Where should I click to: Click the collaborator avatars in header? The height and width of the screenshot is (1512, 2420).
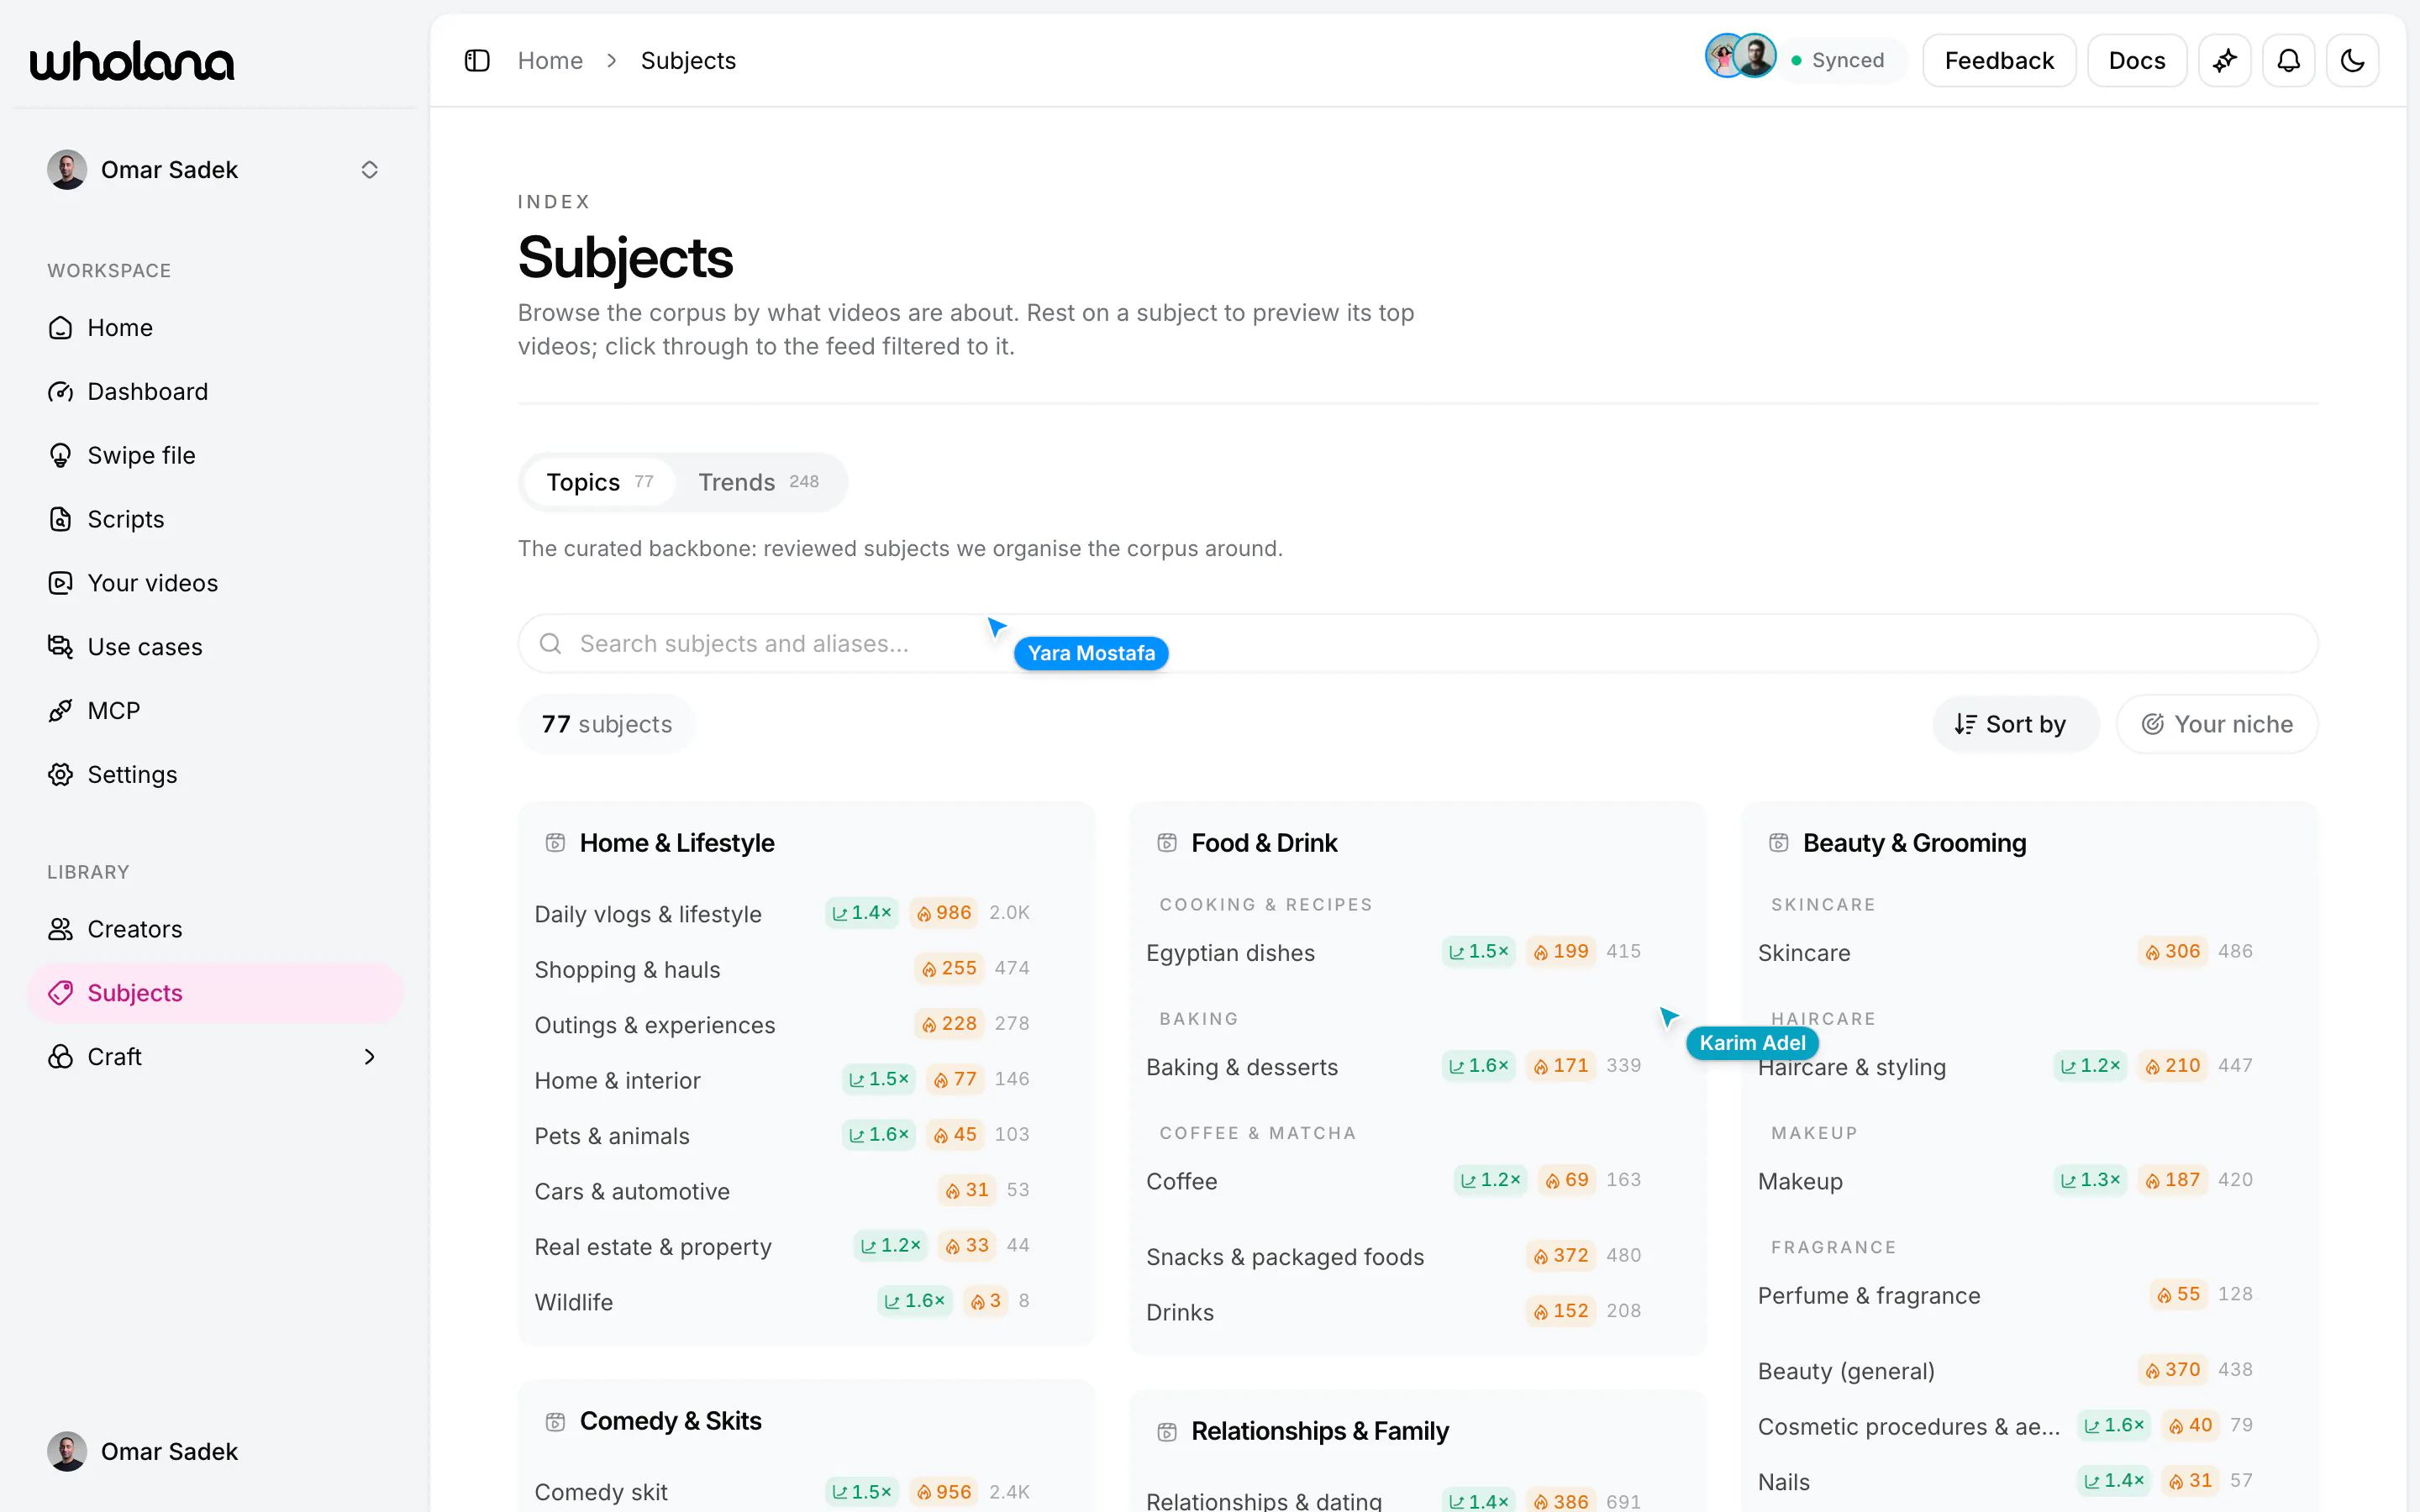pyautogui.click(x=1741, y=56)
